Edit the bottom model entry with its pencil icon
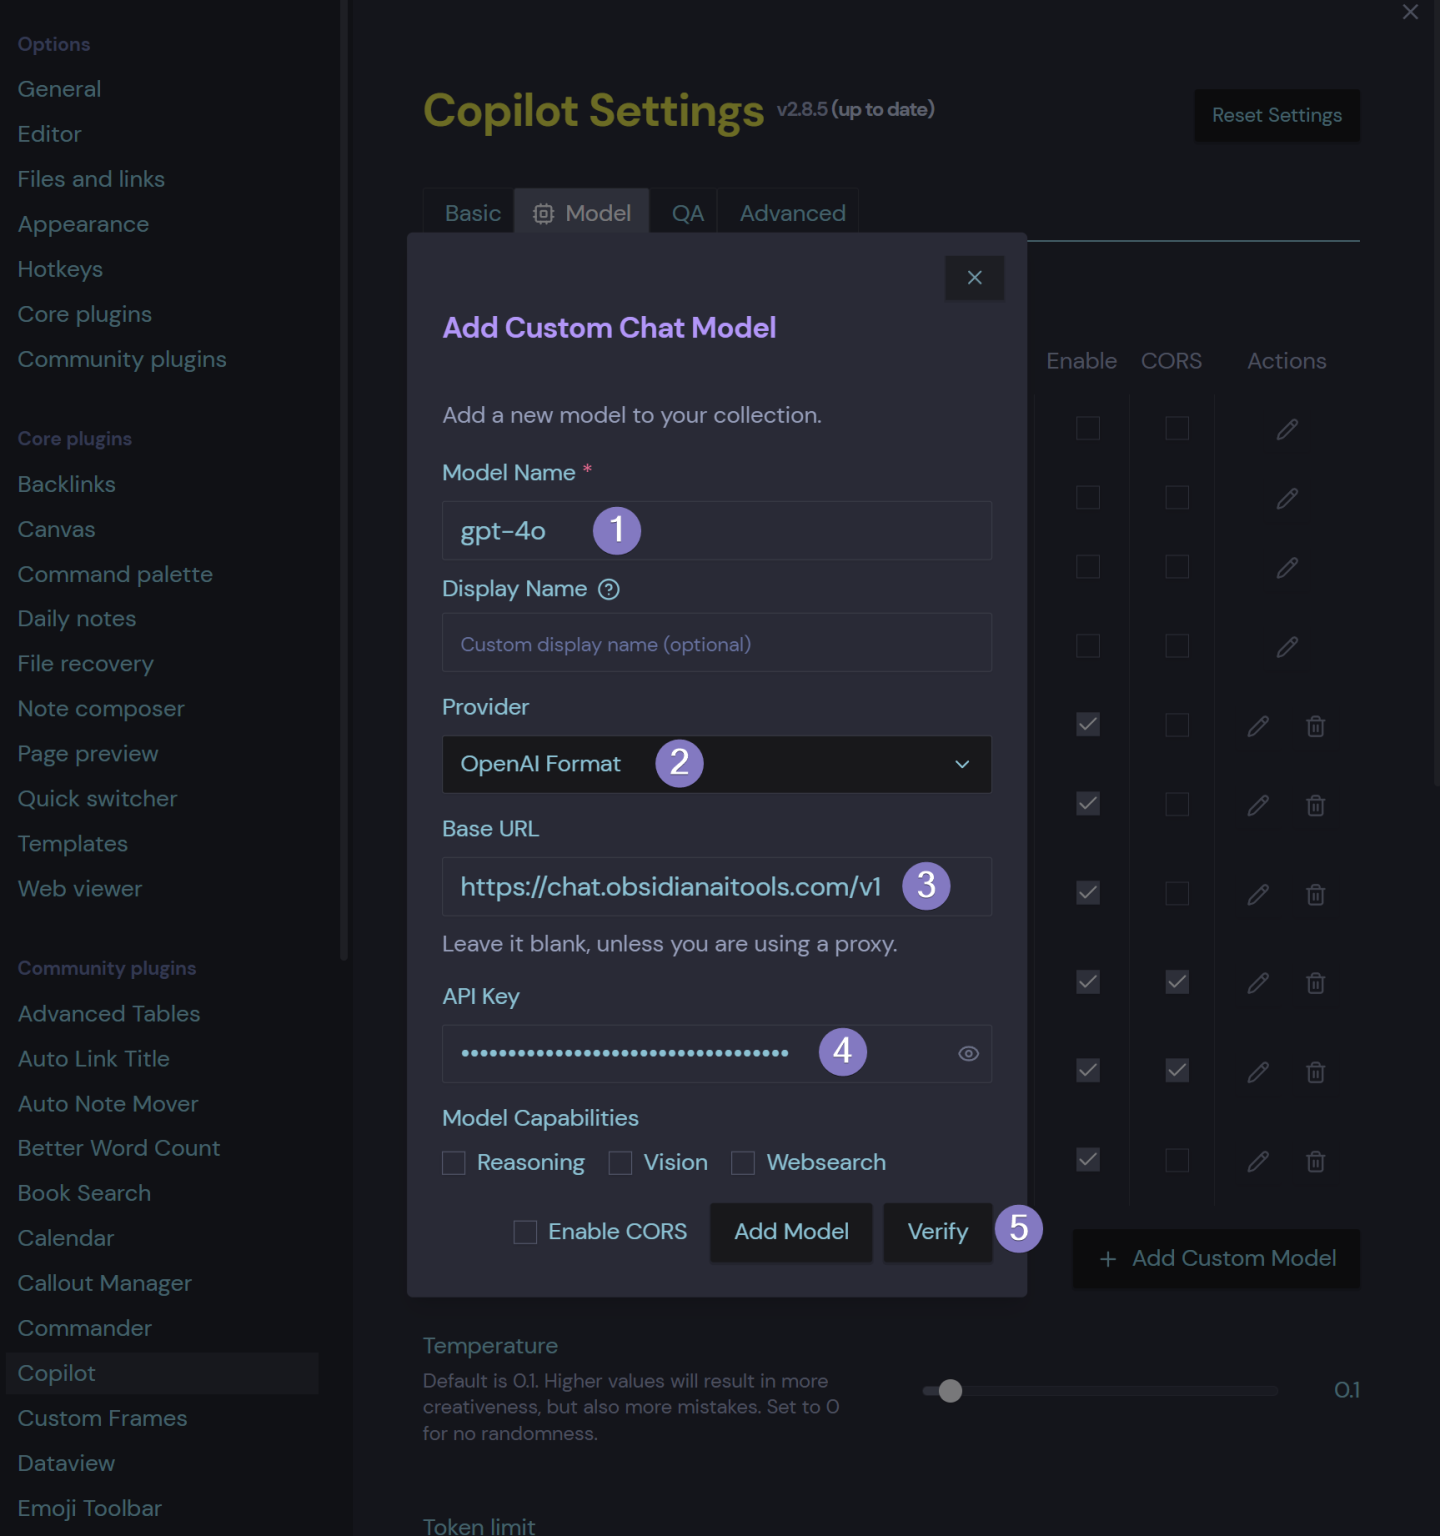The width and height of the screenshot is (1440, 1536). [x=1257, y=1161]
